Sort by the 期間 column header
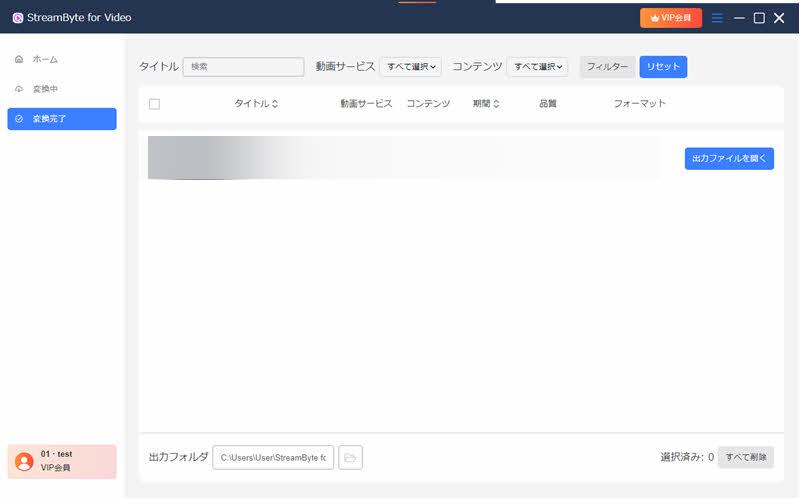The width and height of the screenshot is (800, 499). tap(486, 104)
